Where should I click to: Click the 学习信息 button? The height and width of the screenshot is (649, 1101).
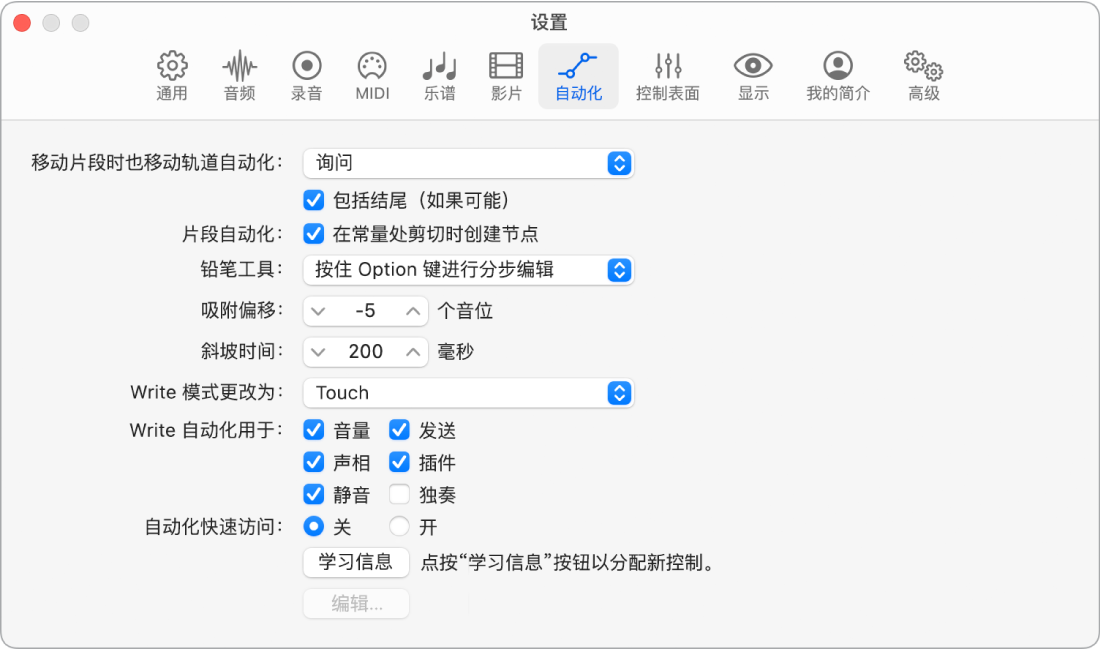tap(356, 563)
